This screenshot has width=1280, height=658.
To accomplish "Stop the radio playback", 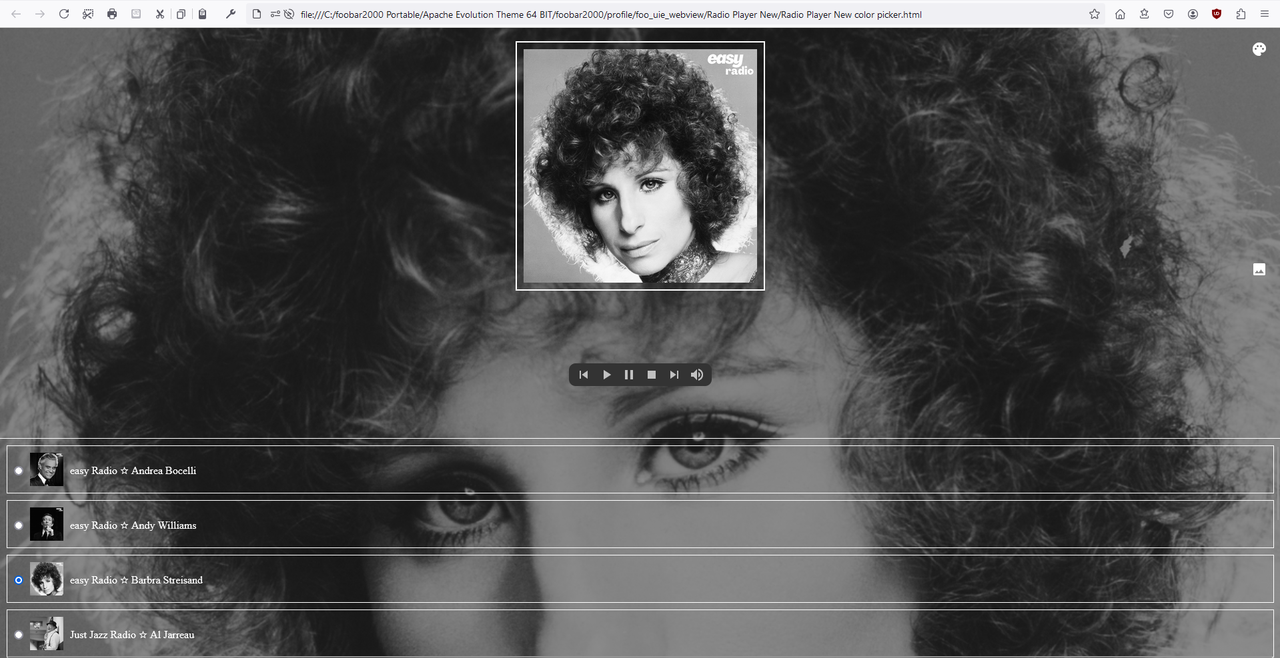I will [651, 375].
